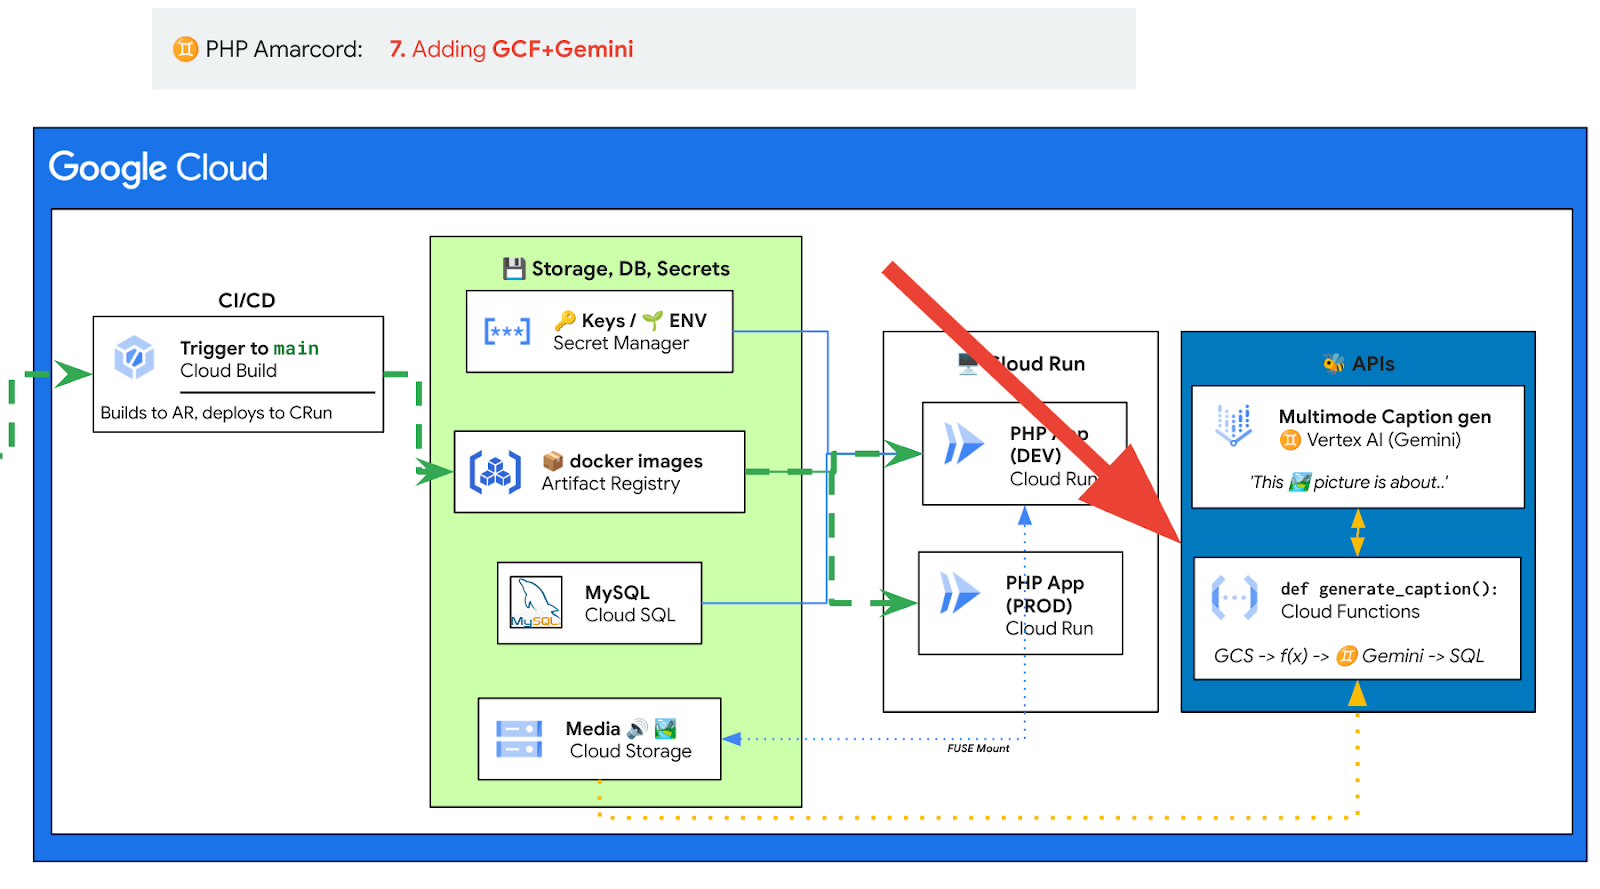Click the Gemini icon beside PHP Amarcord
1600x889 pixels.
[x=185, y=49]
